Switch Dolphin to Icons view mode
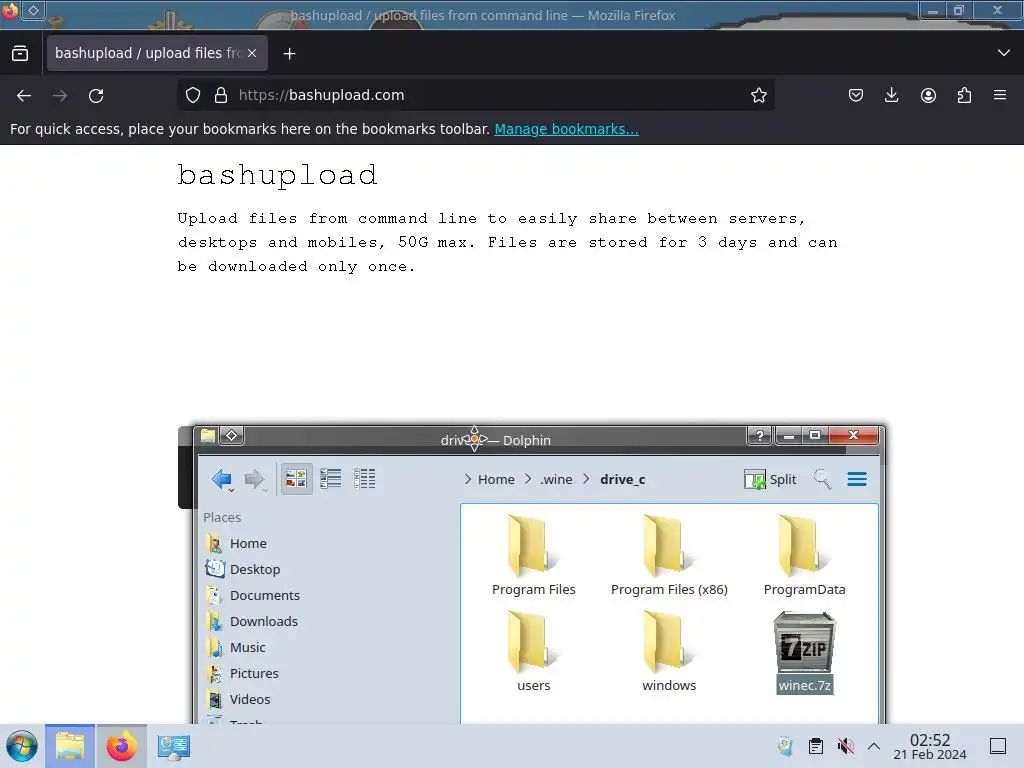This screenshot has height=768, width=1024. (x=296, y=479)
